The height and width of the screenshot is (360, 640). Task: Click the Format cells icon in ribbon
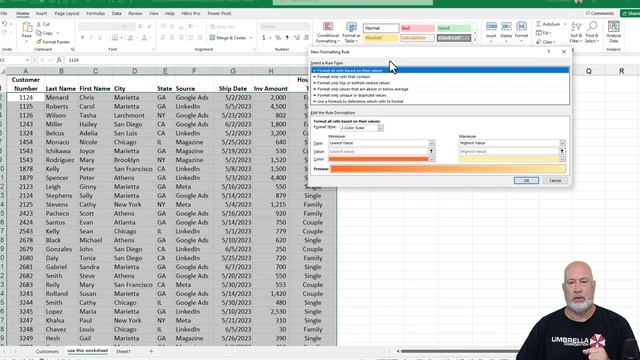(x=521, y=27)
